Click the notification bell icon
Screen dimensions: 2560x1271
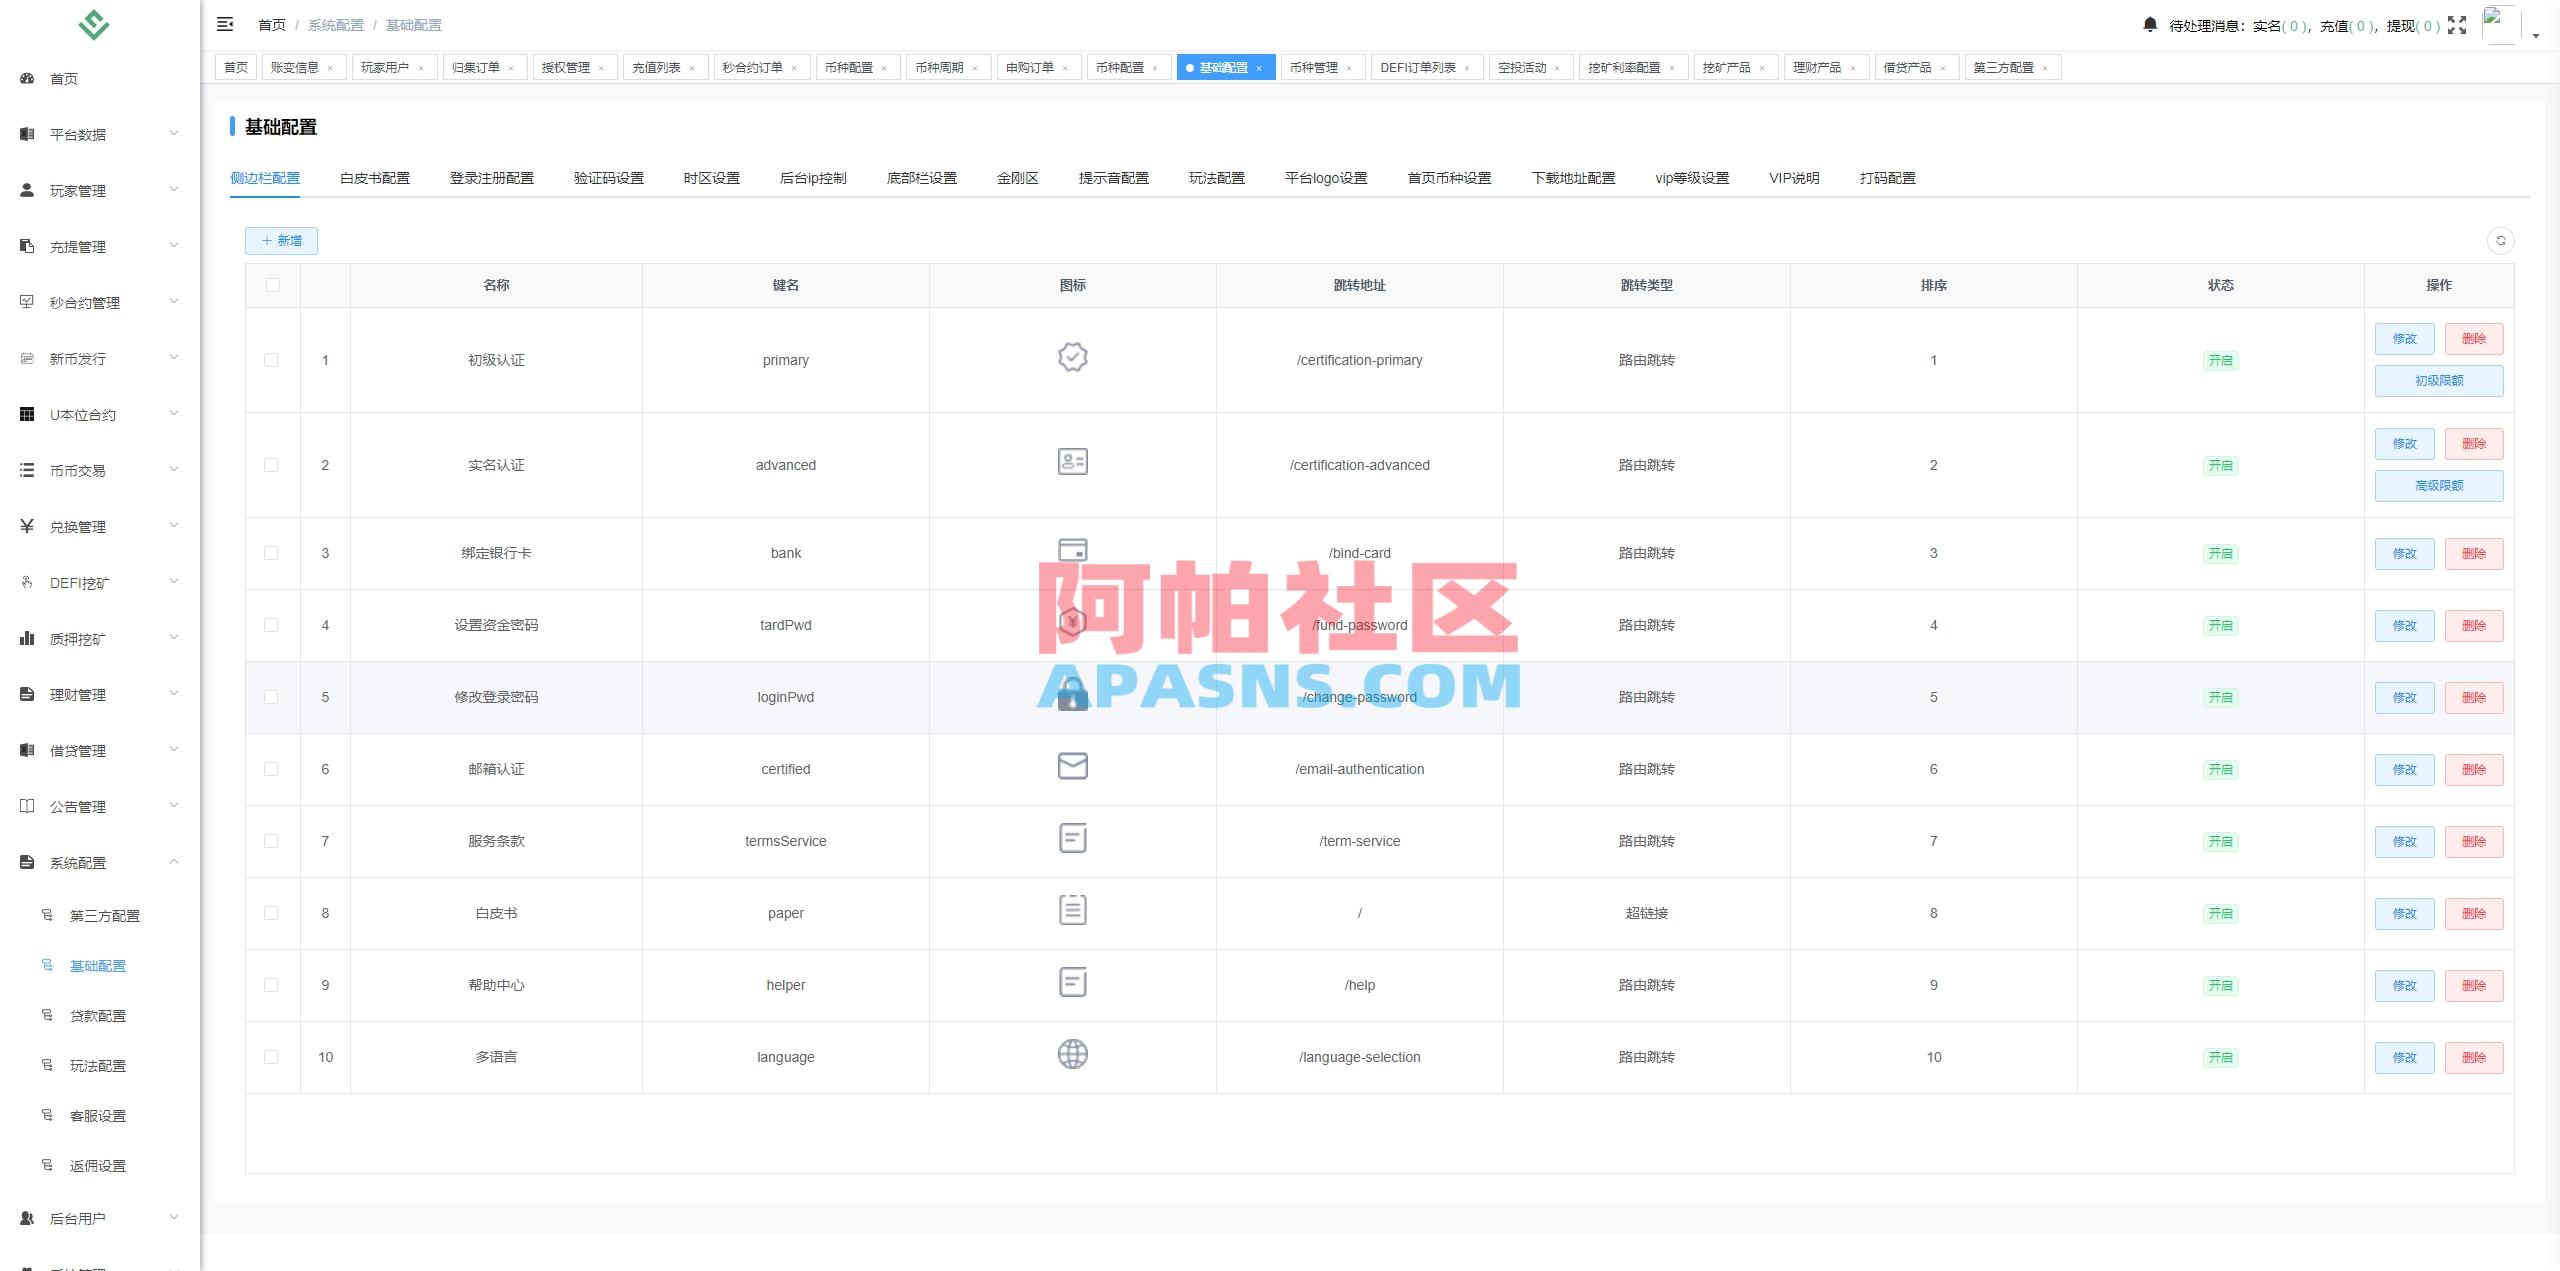point(2150,24)
